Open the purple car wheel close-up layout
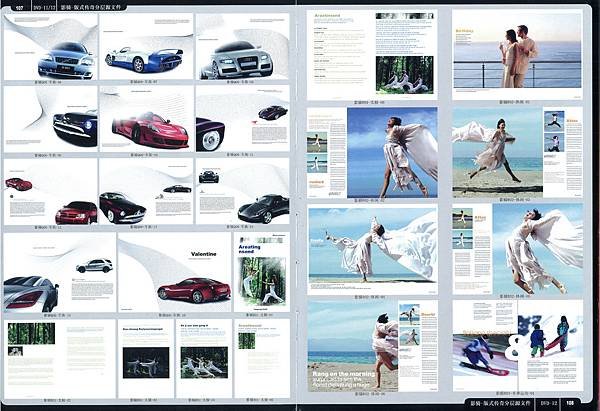600x411 pixels. [x=243, y=119]
